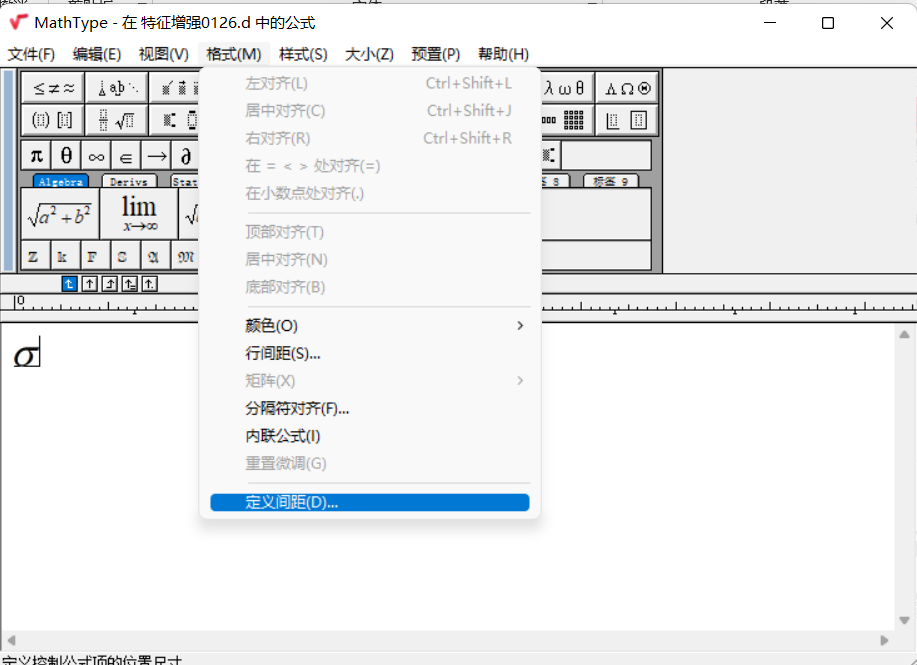Insert the double-struck S symbol

click(x=123, y=257)
